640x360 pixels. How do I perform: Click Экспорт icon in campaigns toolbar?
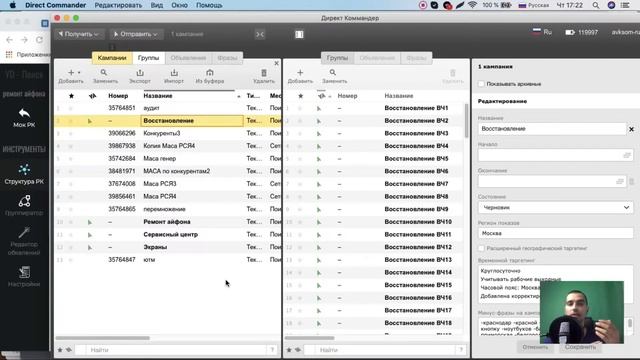tap(140, 73)
